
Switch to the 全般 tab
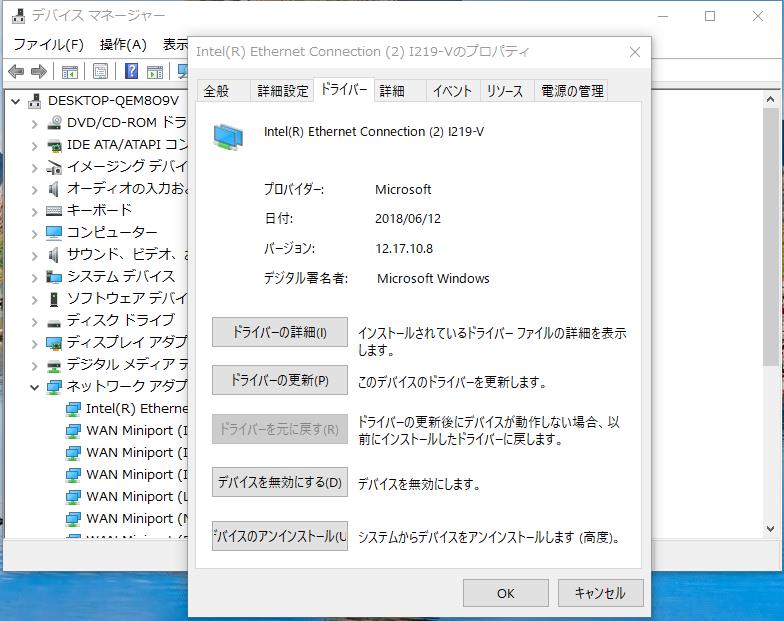(223, 91)
